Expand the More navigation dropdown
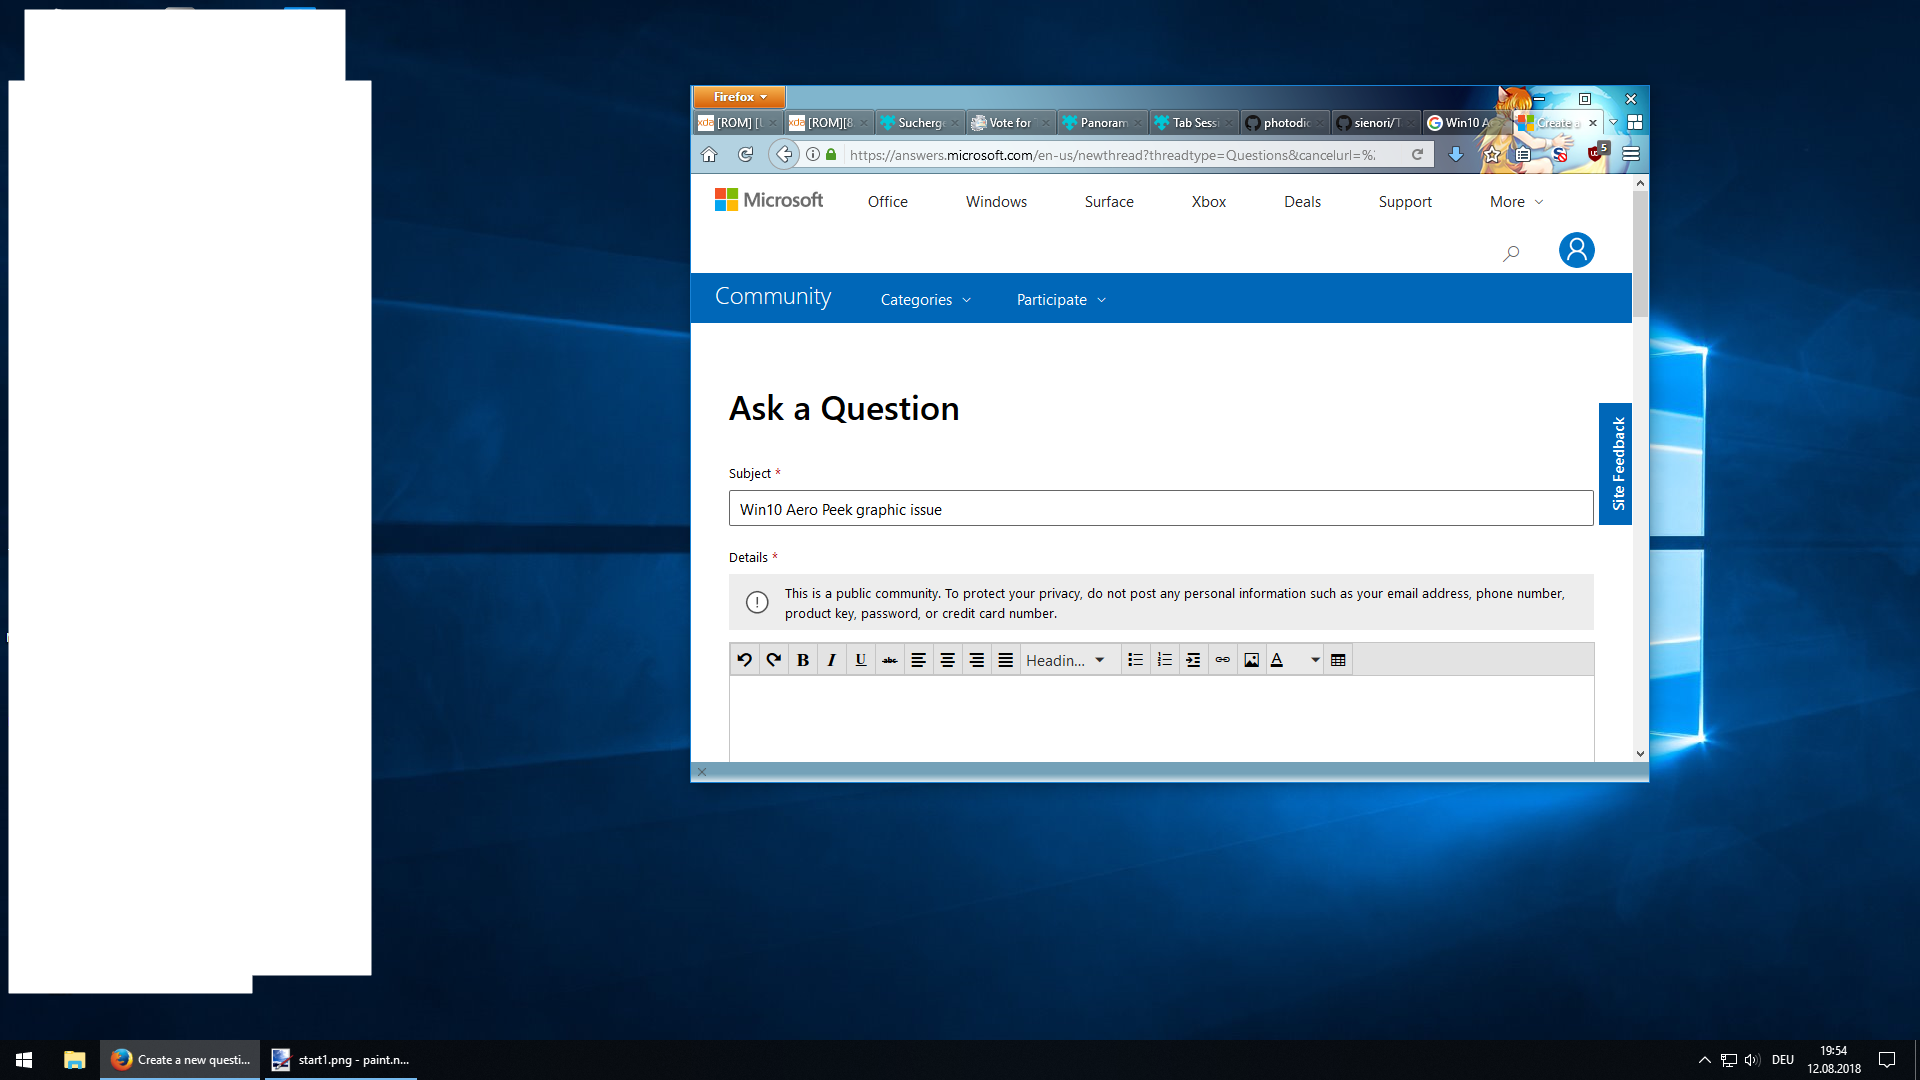Screen dimensions: 1920x1080 [x=1516, y=202]
